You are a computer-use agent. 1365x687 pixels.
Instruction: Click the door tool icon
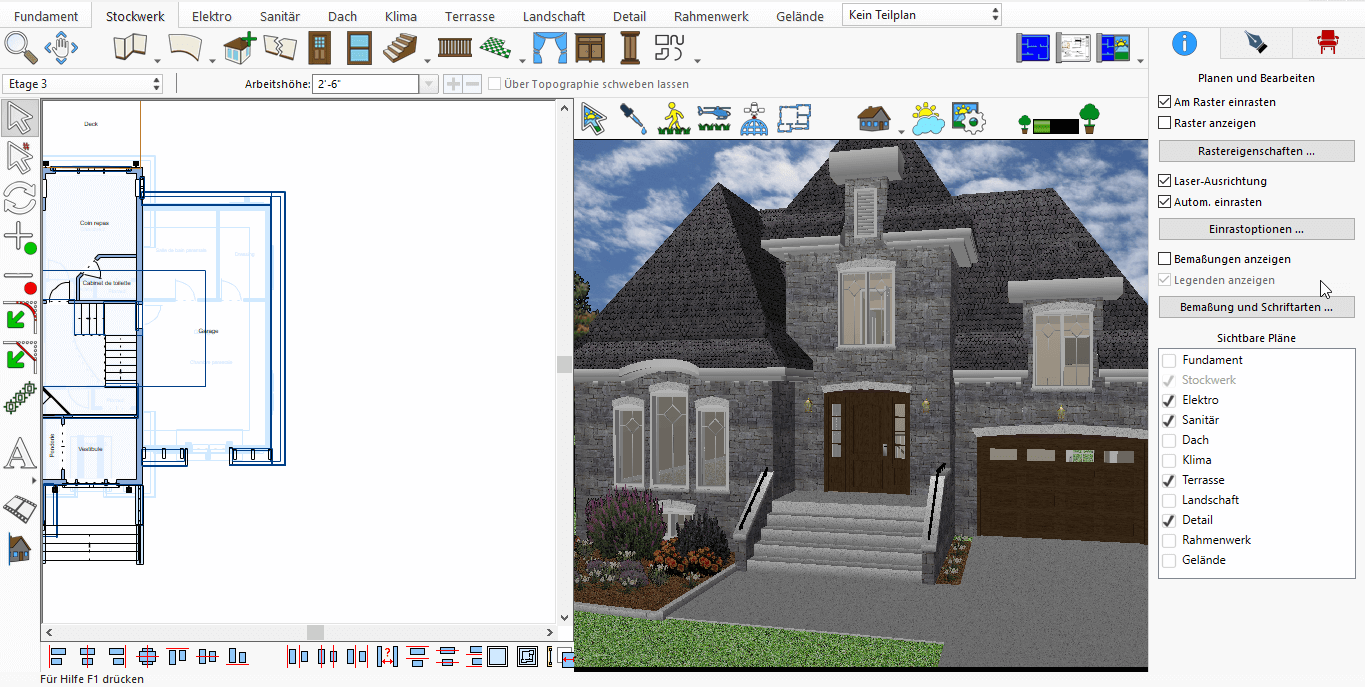(320, 47)
